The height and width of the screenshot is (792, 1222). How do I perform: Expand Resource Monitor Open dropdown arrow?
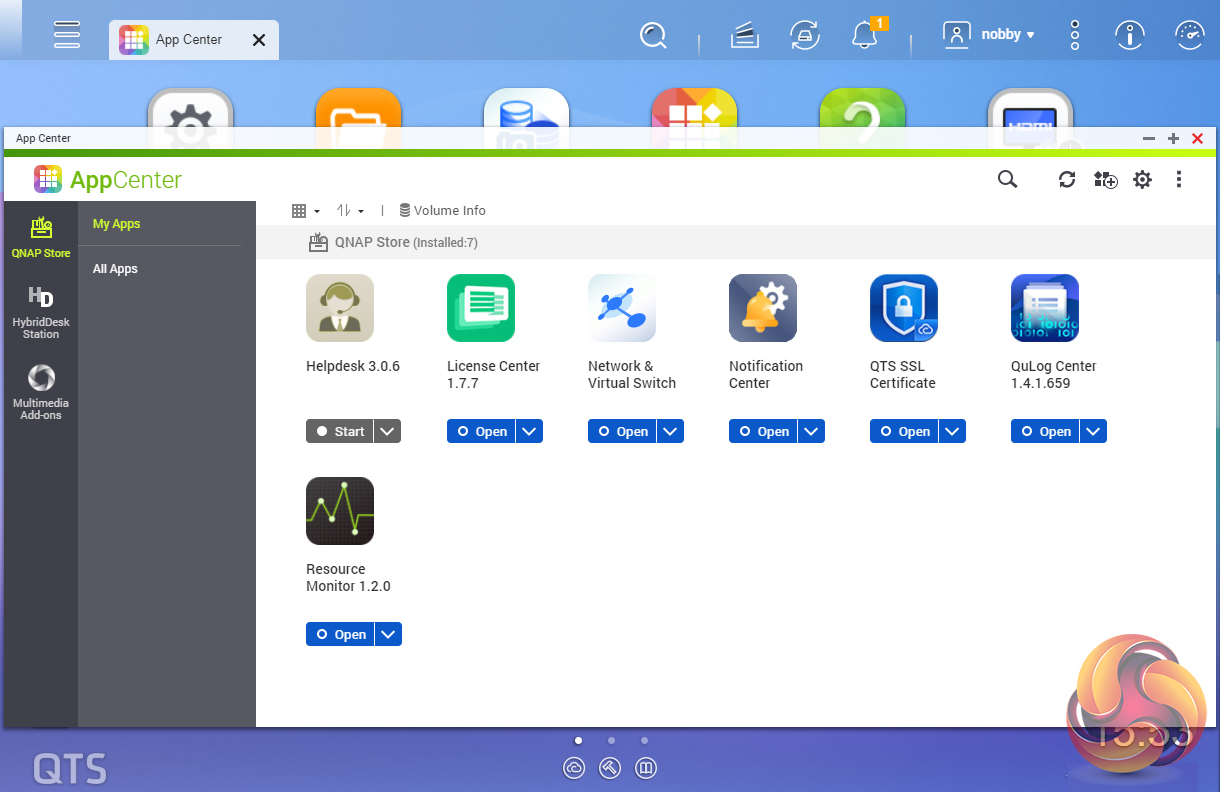pos(389,634)
